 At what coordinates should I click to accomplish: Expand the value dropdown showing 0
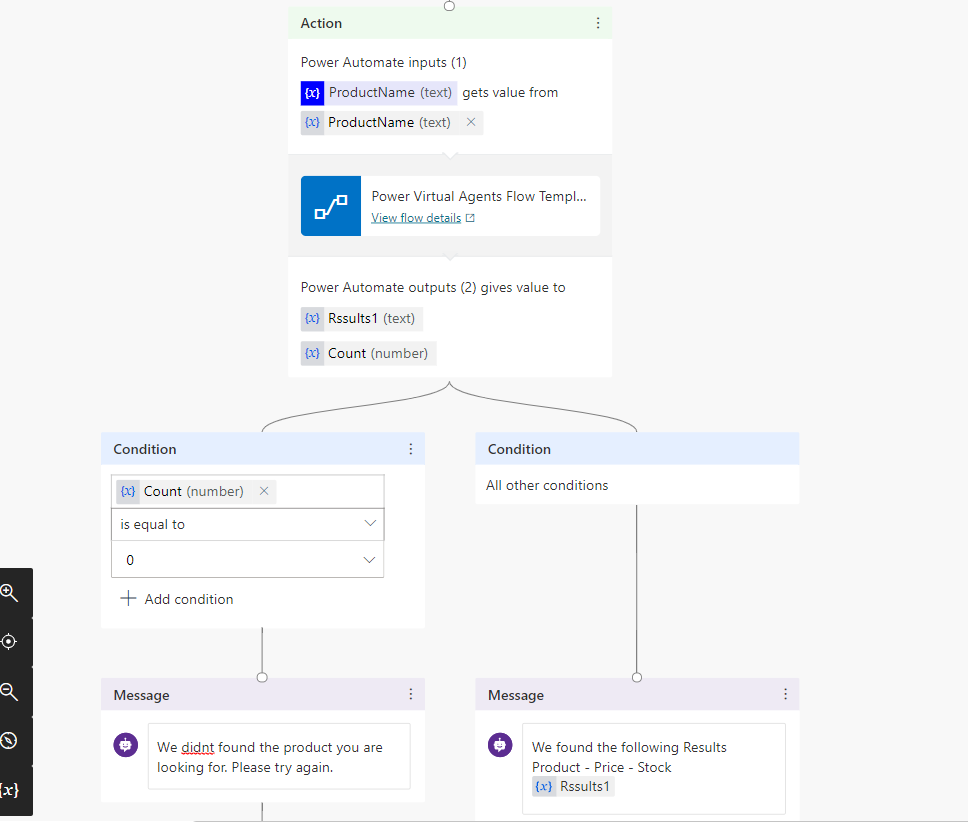point(370,560)
